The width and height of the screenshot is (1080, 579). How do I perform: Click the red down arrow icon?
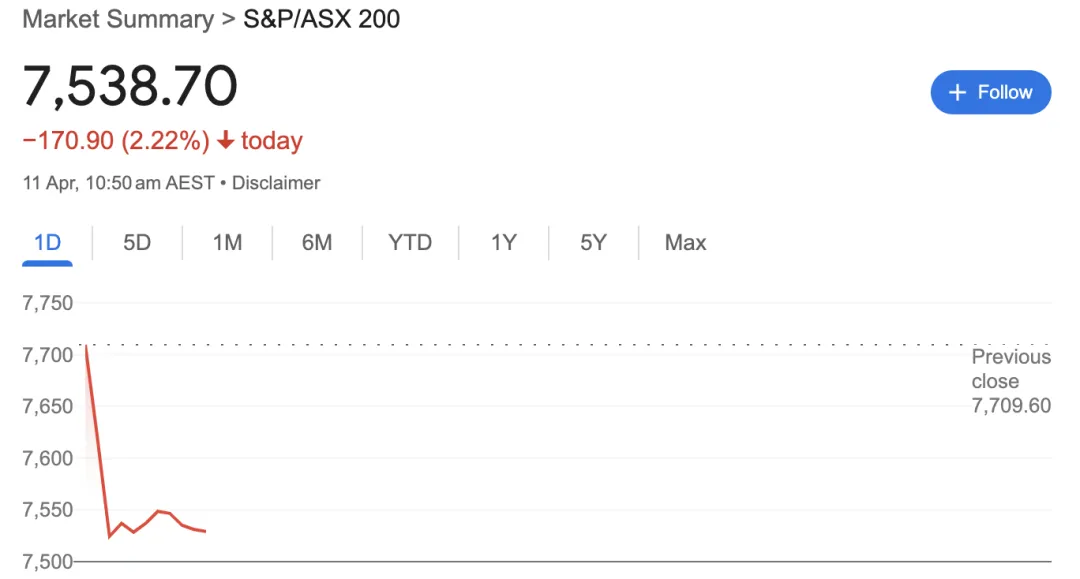point(225,140)
